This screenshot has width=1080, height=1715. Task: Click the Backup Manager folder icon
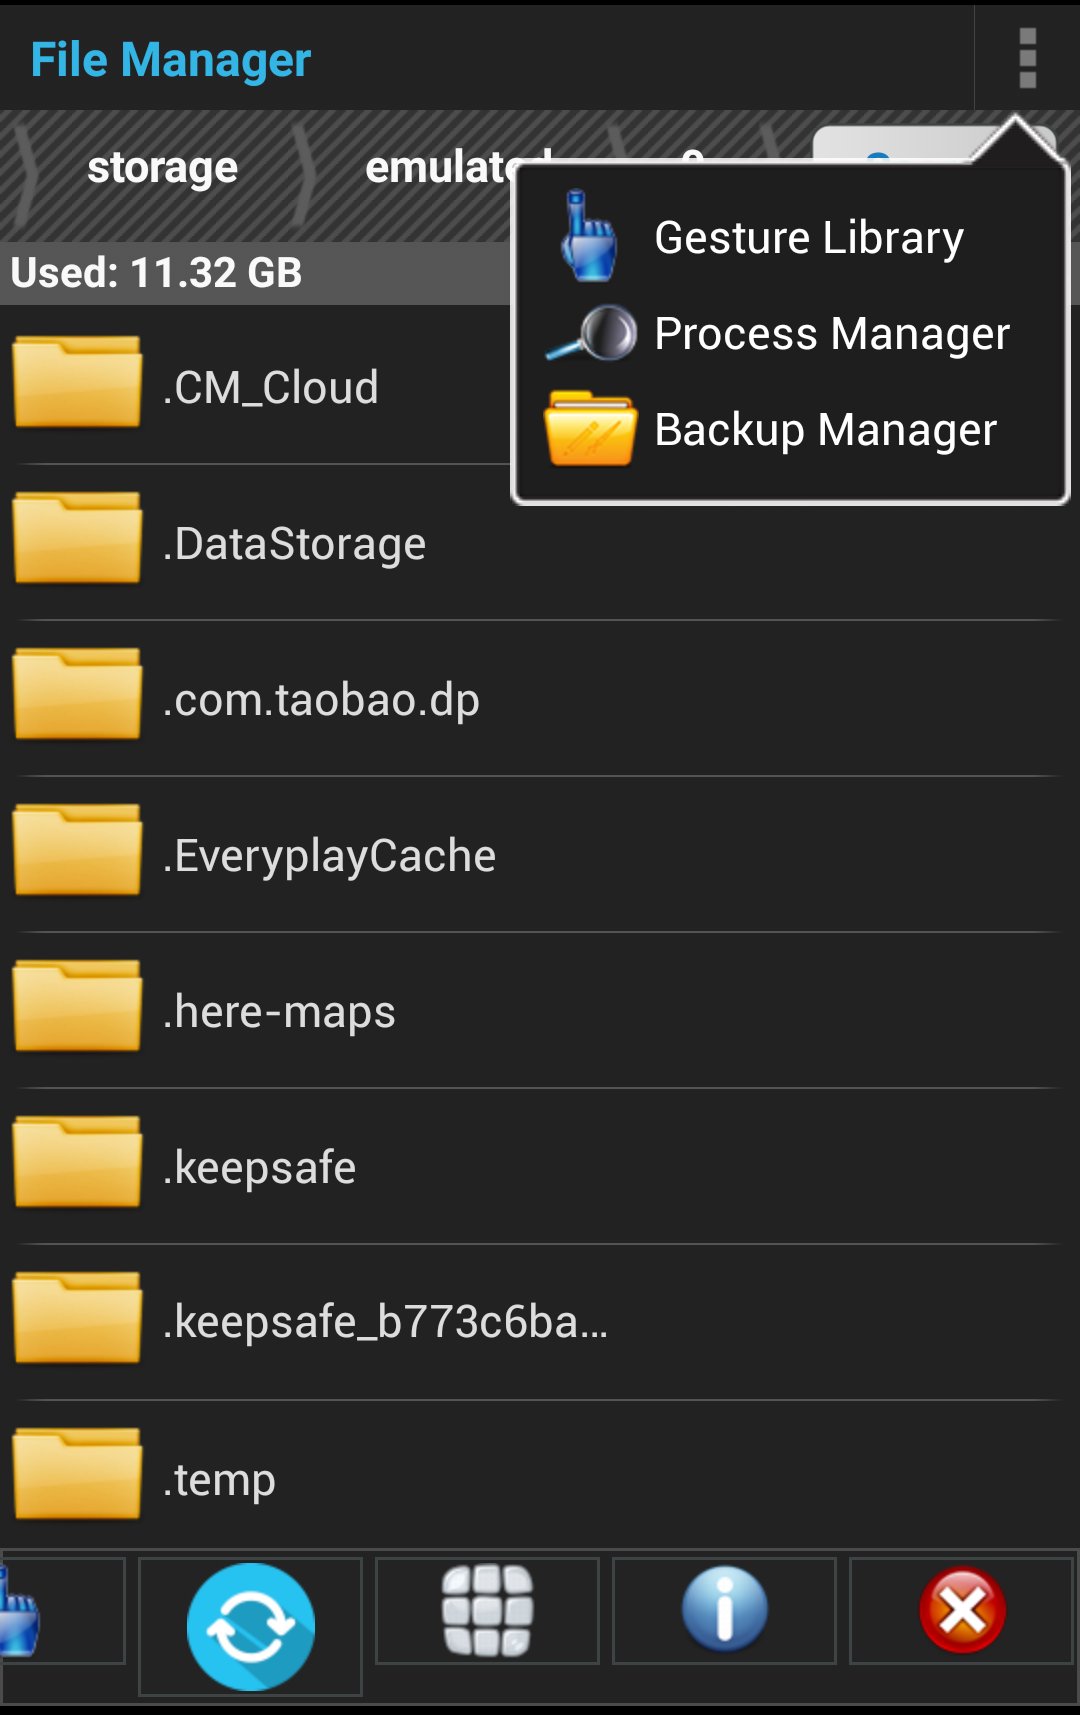pyautogui.click(x=590, y=429)
